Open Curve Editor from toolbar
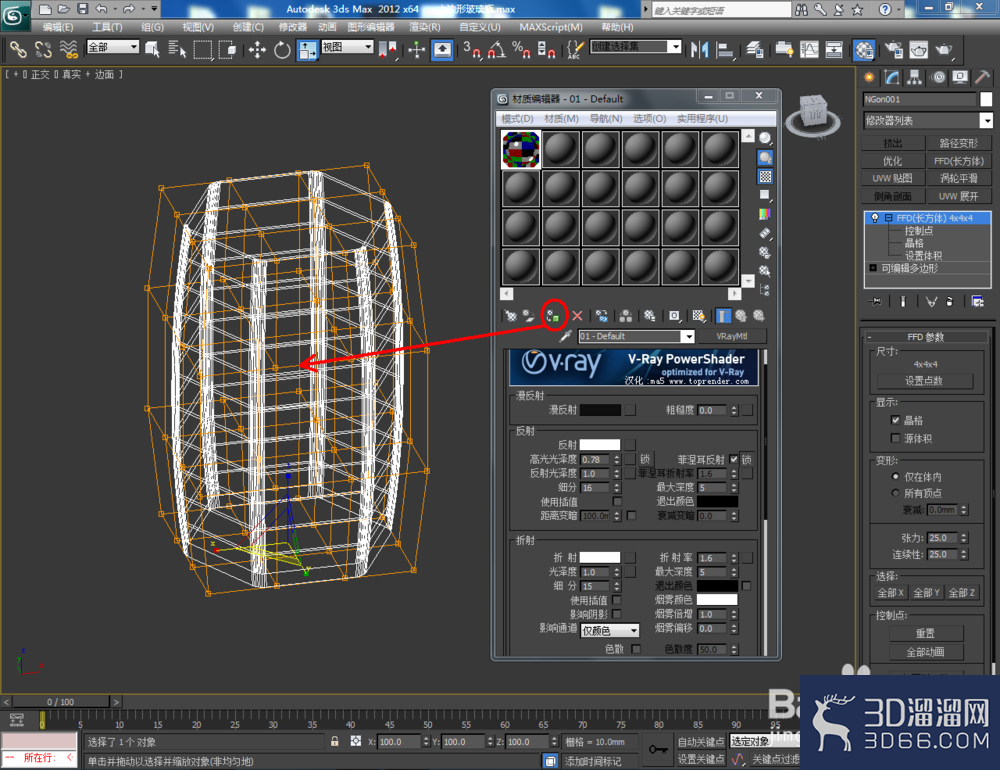 tap(809, 49)
